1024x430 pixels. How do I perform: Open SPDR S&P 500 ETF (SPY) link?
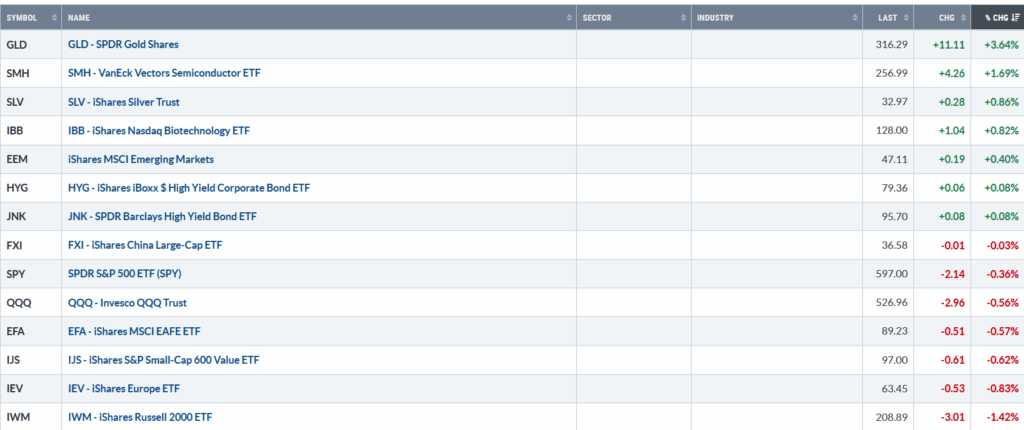(x=125, y=274)
